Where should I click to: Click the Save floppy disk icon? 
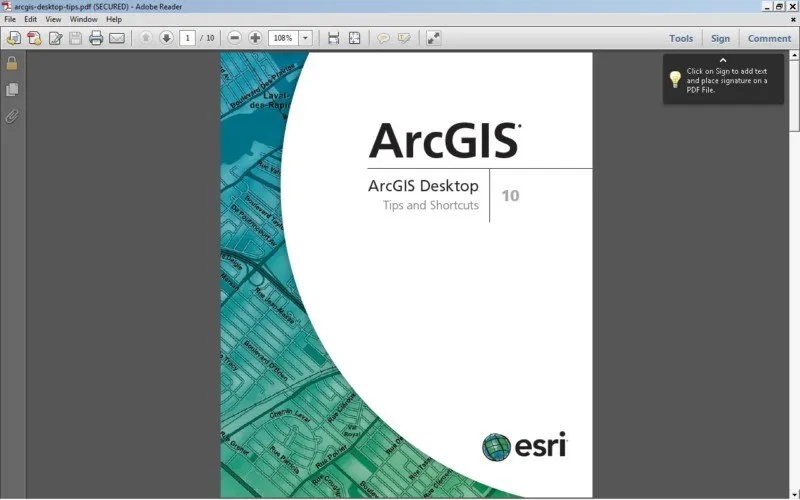tap(76, 38)
